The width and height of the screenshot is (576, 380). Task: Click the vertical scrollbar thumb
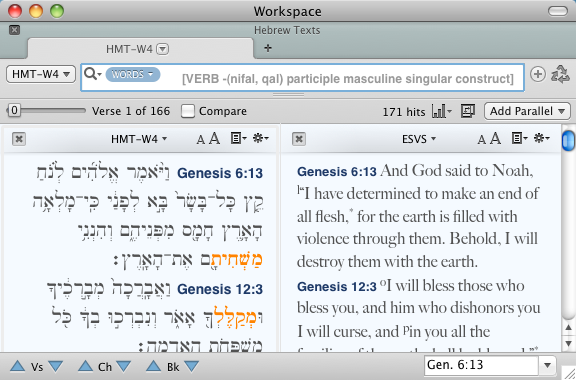point(568,140)
